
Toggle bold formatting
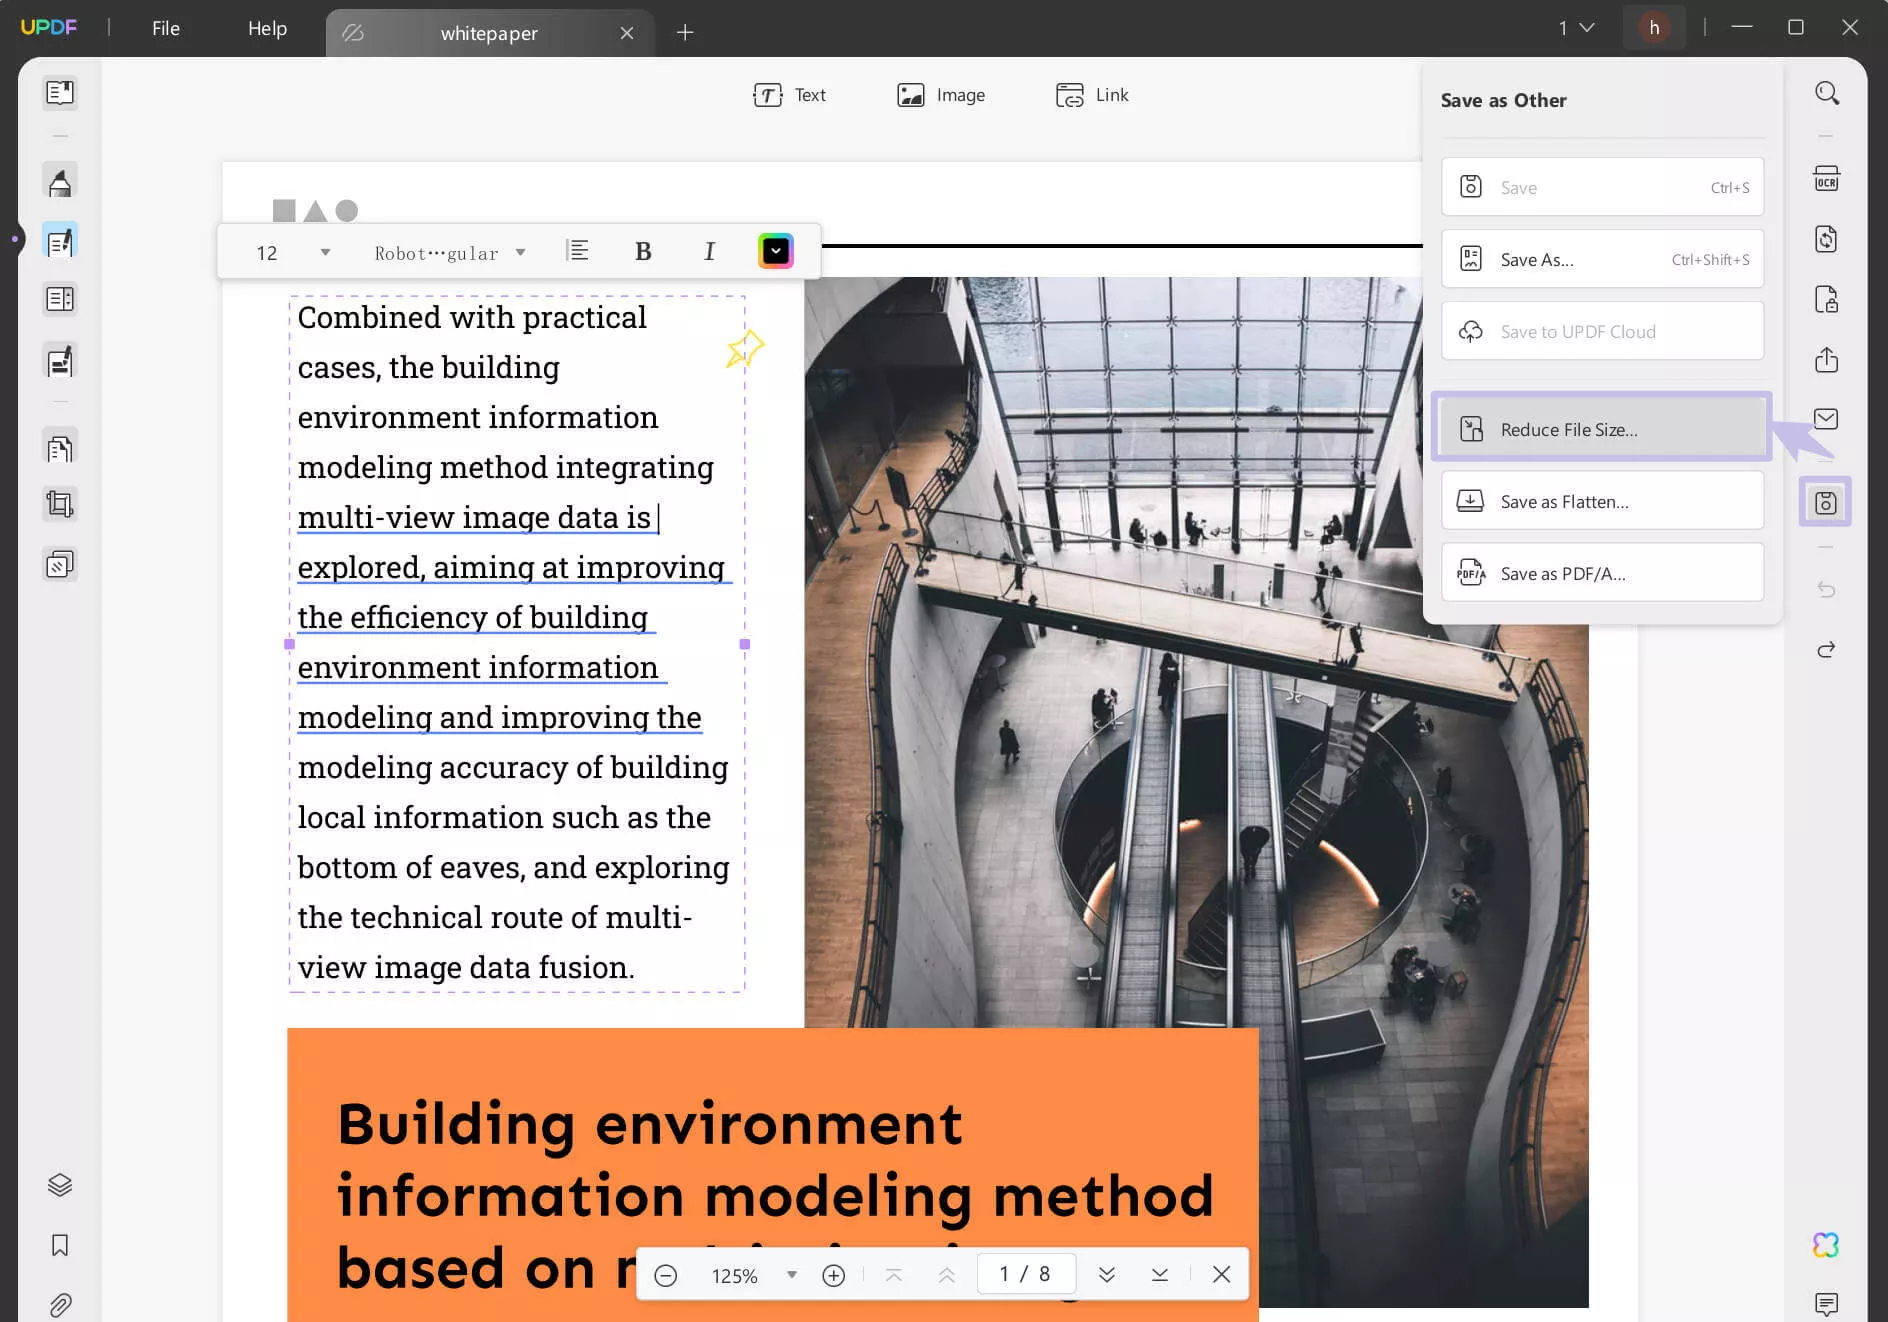pos(643,252)
